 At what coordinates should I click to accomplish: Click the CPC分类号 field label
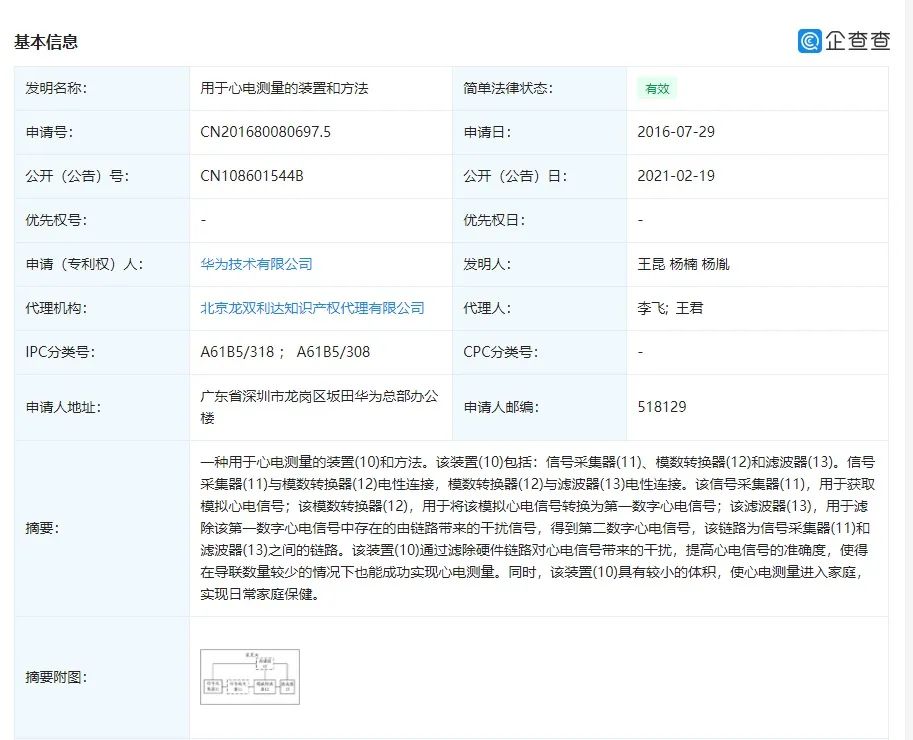click(x=500, y=352)
